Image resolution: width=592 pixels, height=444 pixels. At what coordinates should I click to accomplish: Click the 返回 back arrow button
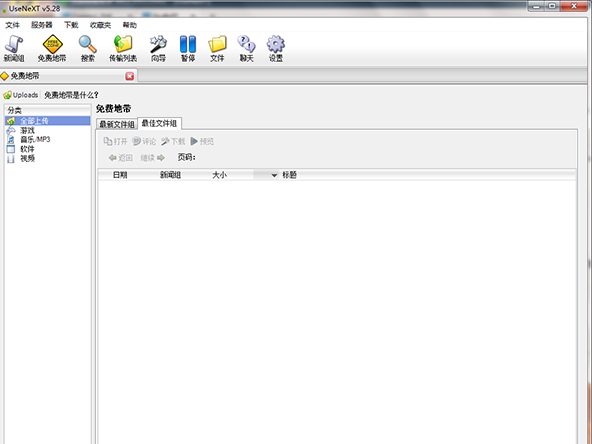click(120, 157)
